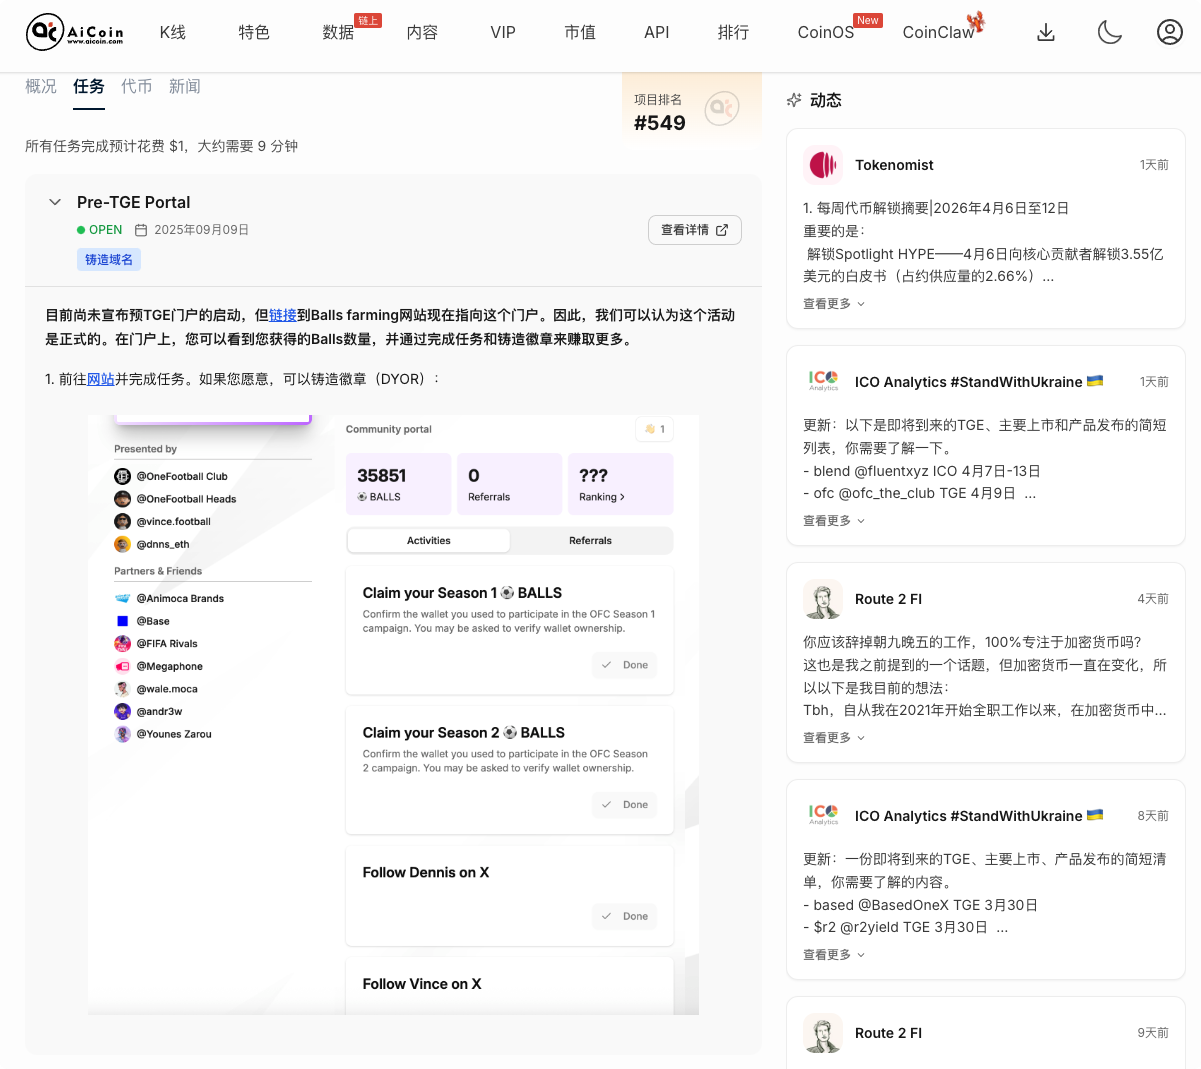Viewport: 1201px width, 1069px height.
Task: Click the download app icon
Action: click(x=1046, y=32)
